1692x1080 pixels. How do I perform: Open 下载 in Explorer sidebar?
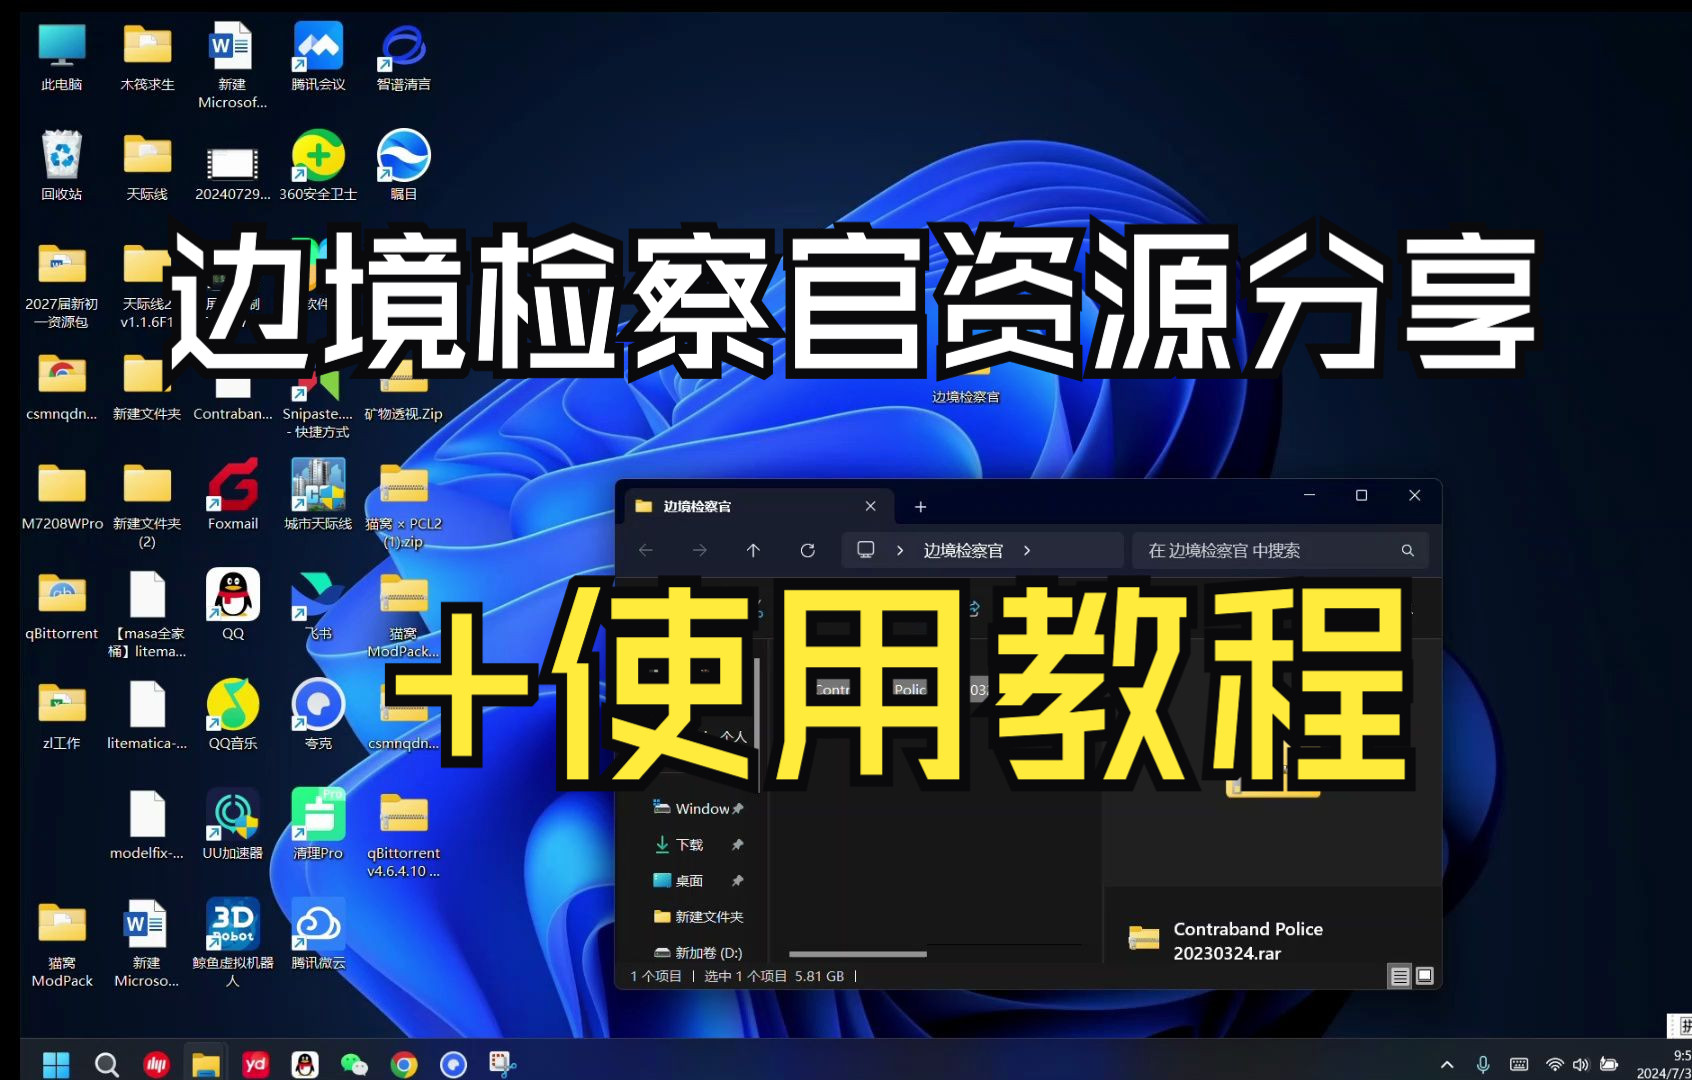(x=698, y=844)
